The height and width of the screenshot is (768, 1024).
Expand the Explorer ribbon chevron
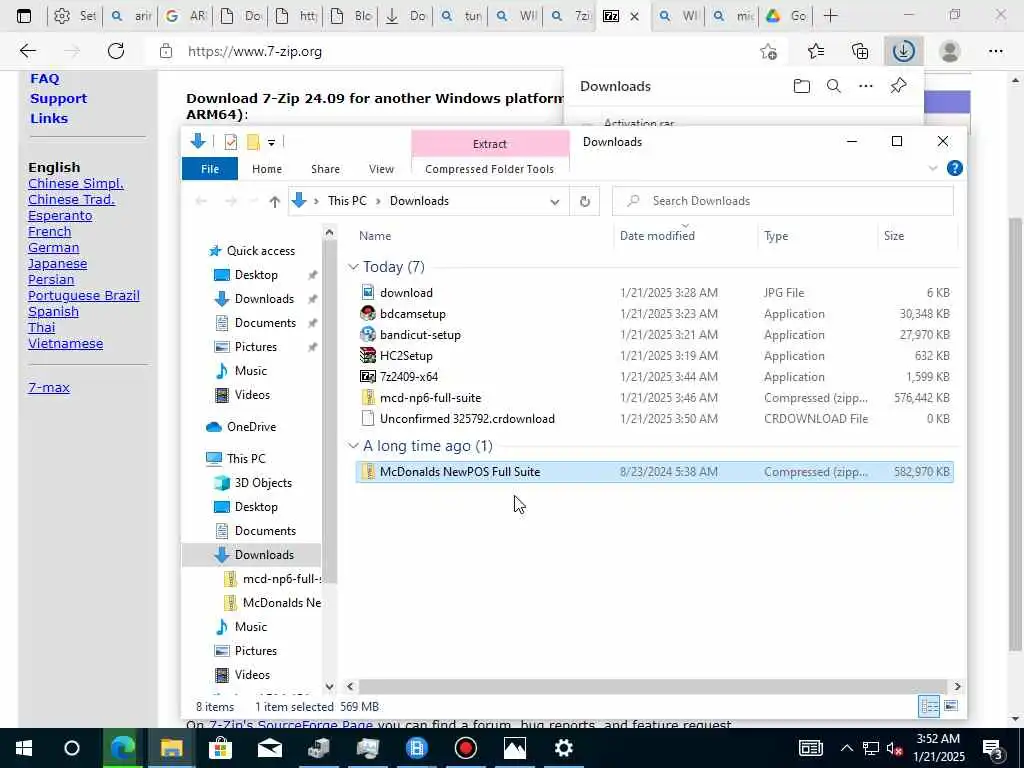[x=933, y=168]
